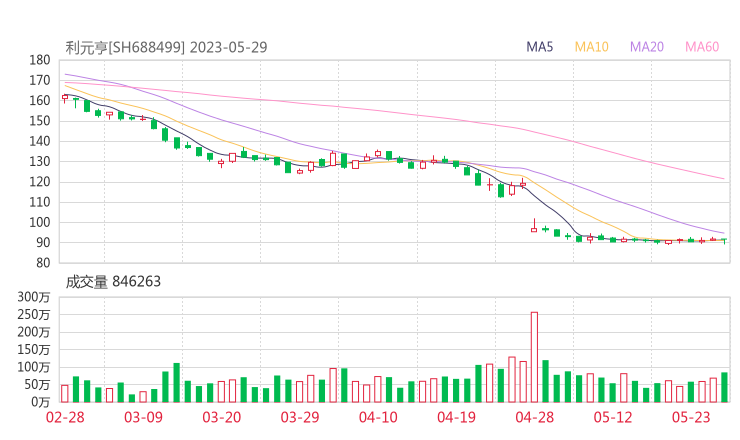Click the gap-down red candlestick near 04-28
The image size is (740, 440).
coord(534,227)
